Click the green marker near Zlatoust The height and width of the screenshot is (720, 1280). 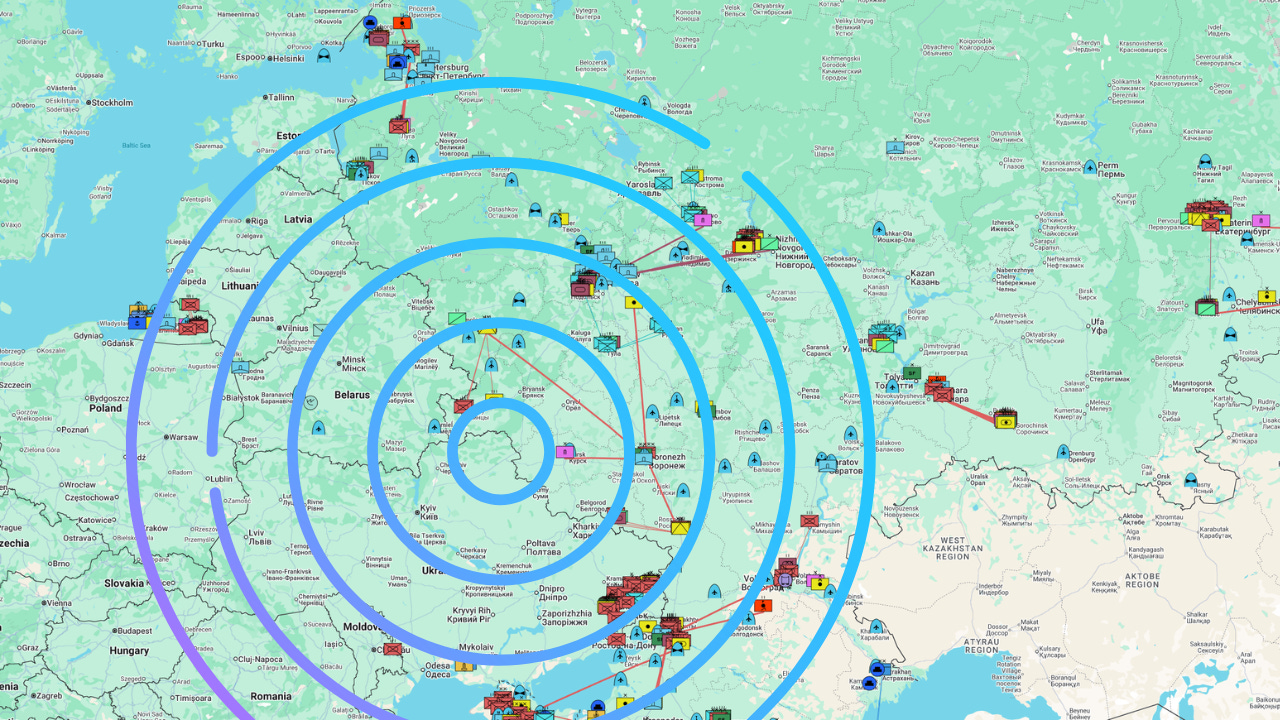tap(1207, 308)
